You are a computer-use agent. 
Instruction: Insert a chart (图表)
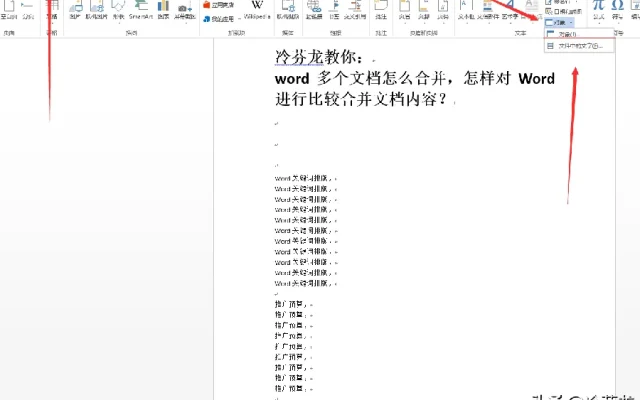point(163,10)
